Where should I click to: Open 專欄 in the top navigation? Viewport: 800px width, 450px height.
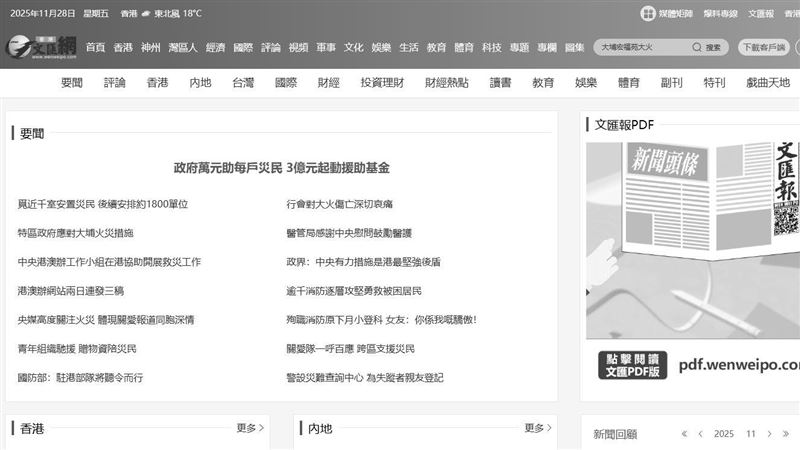click(546, 47)
